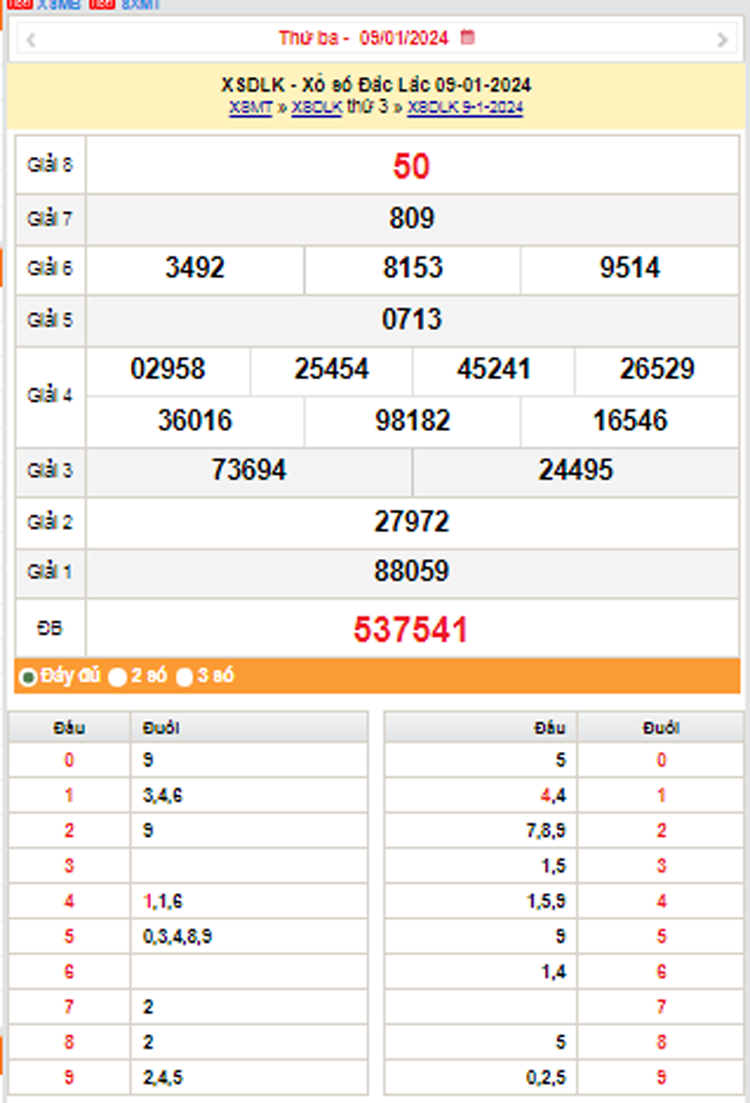Click the Giải 4 number 02958
The image size is (750, 1103).
[x=168, y=369]
